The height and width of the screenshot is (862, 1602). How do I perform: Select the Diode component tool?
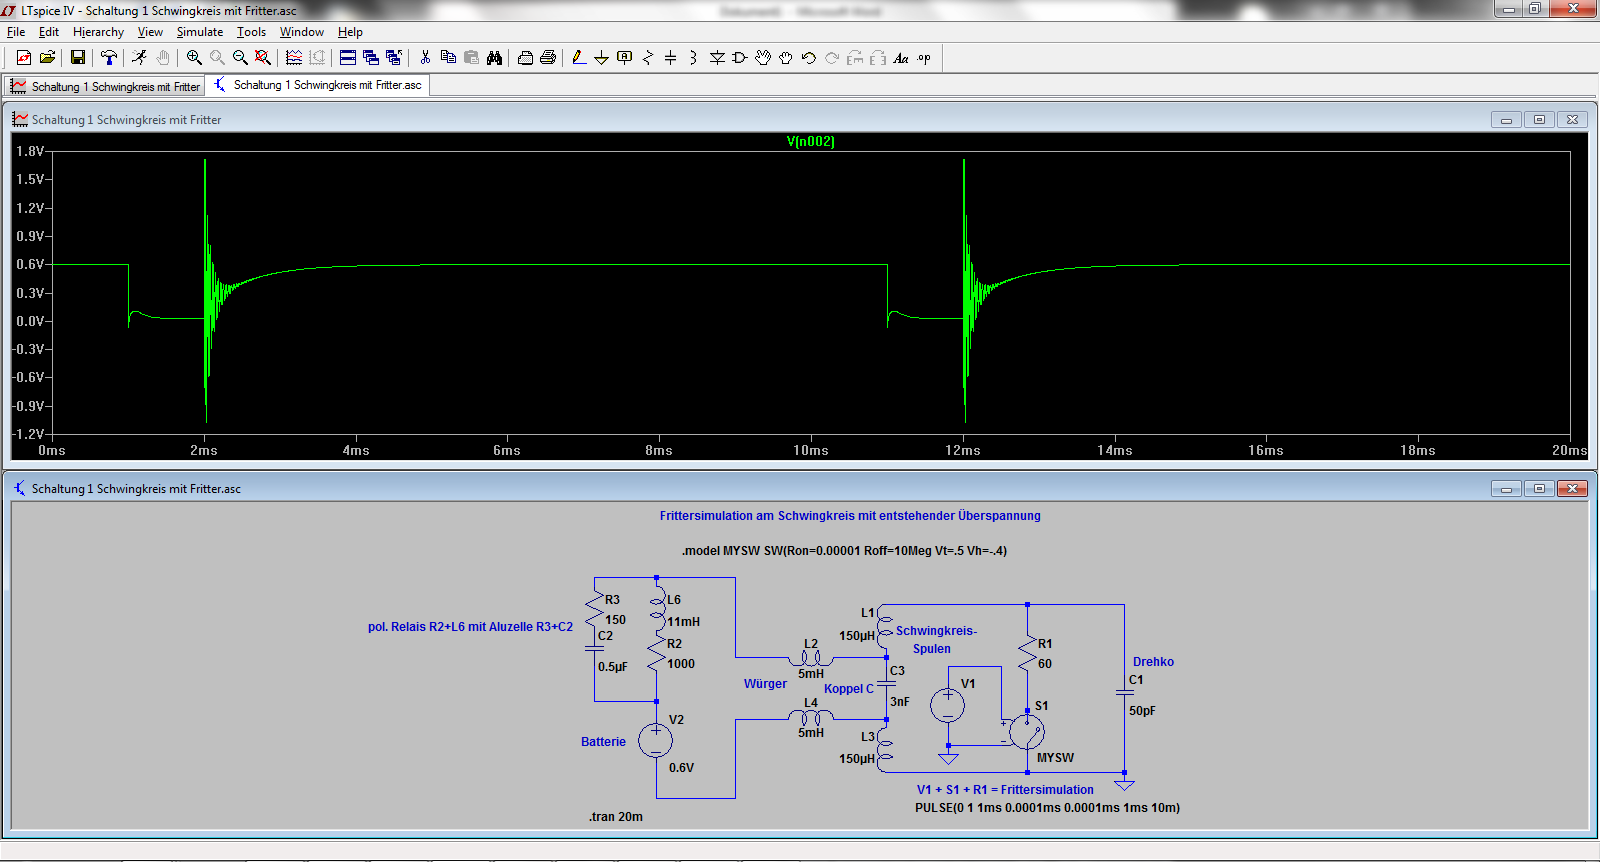(717, 58)
